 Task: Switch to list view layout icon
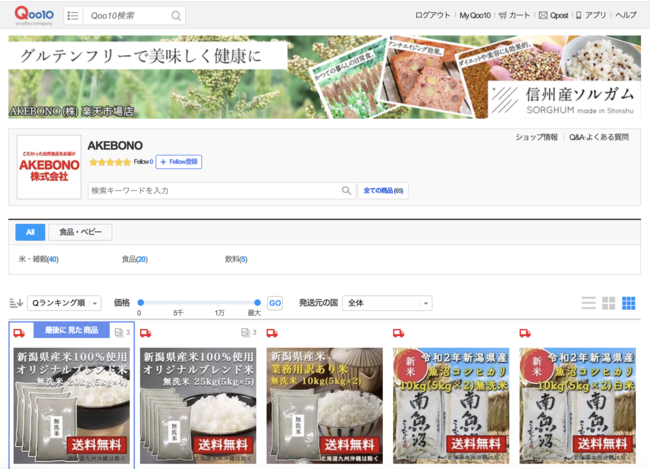coord(588,303)
